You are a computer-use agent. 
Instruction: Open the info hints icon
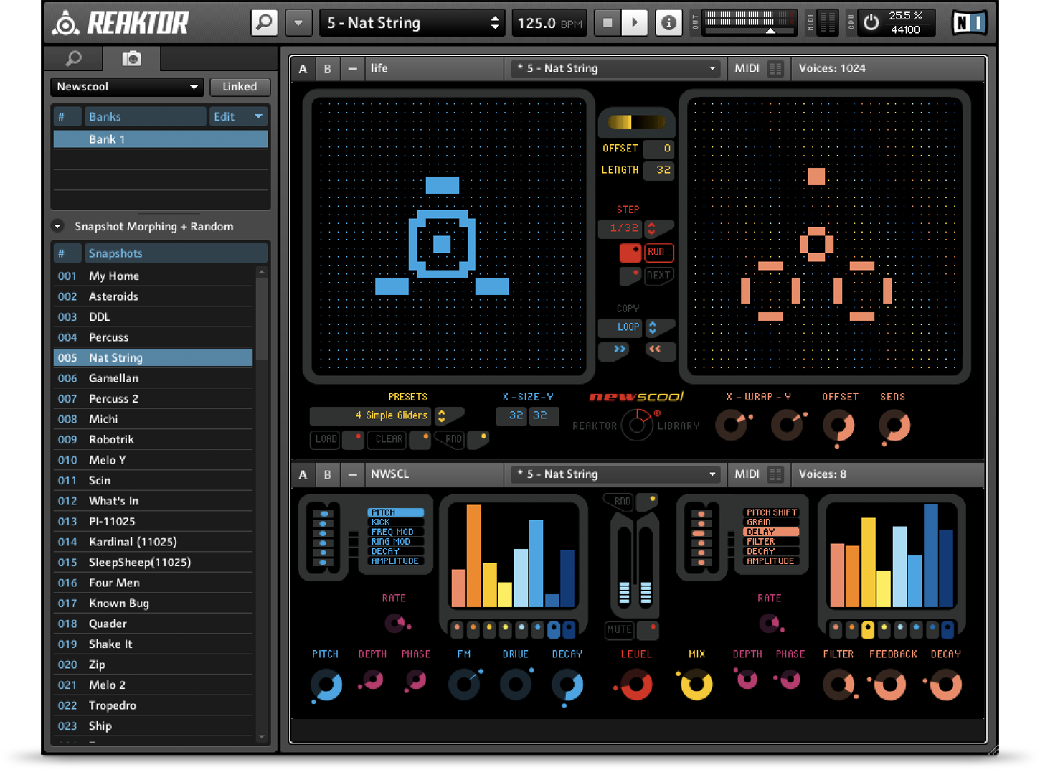[x=669, y=23]
